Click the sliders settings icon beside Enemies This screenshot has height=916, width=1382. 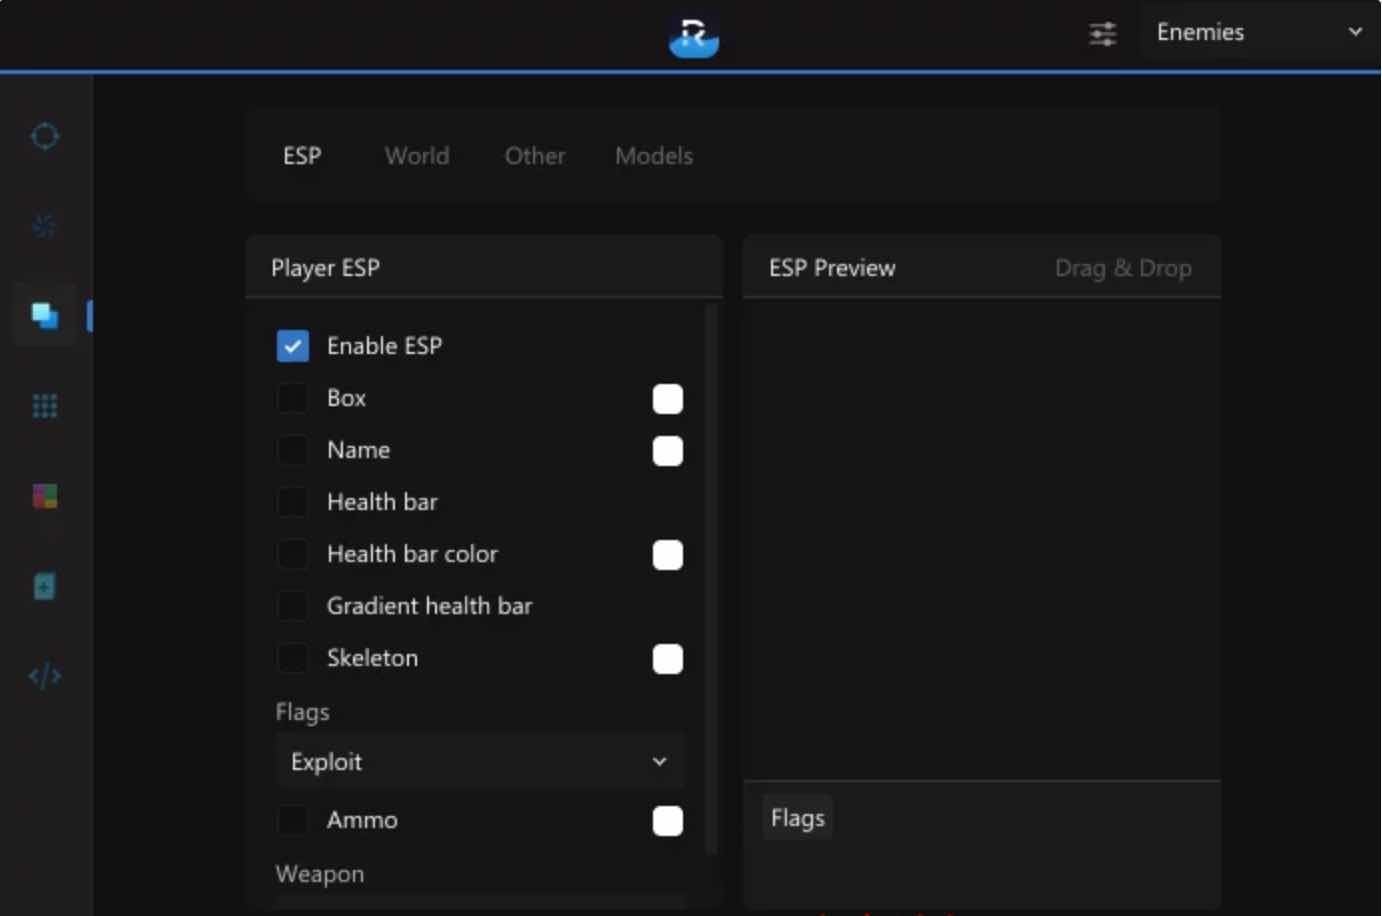[x=1102, y=34]
